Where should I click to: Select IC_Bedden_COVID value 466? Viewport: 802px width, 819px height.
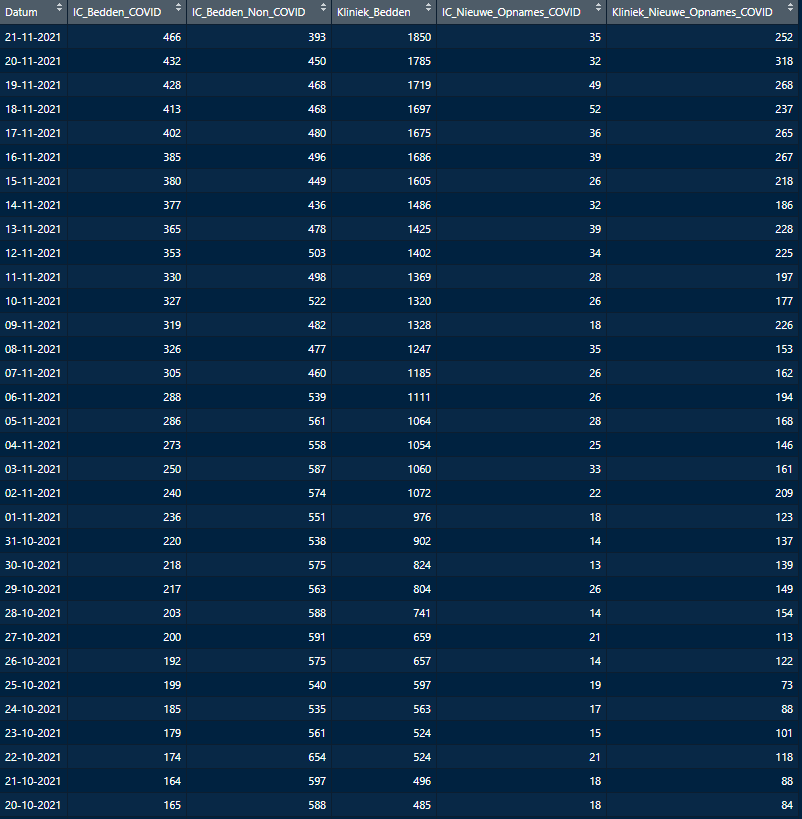click(x=172, y=37)
